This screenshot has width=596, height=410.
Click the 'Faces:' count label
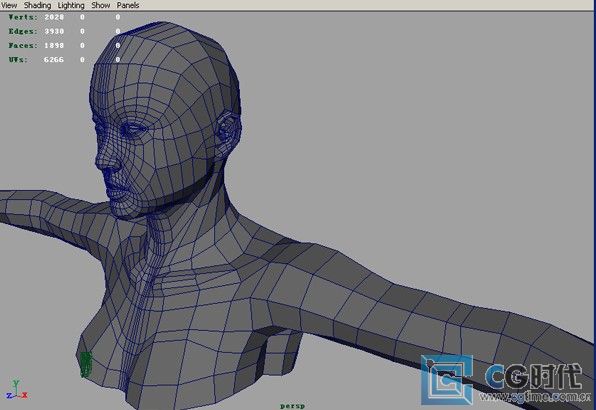[23, 45]
